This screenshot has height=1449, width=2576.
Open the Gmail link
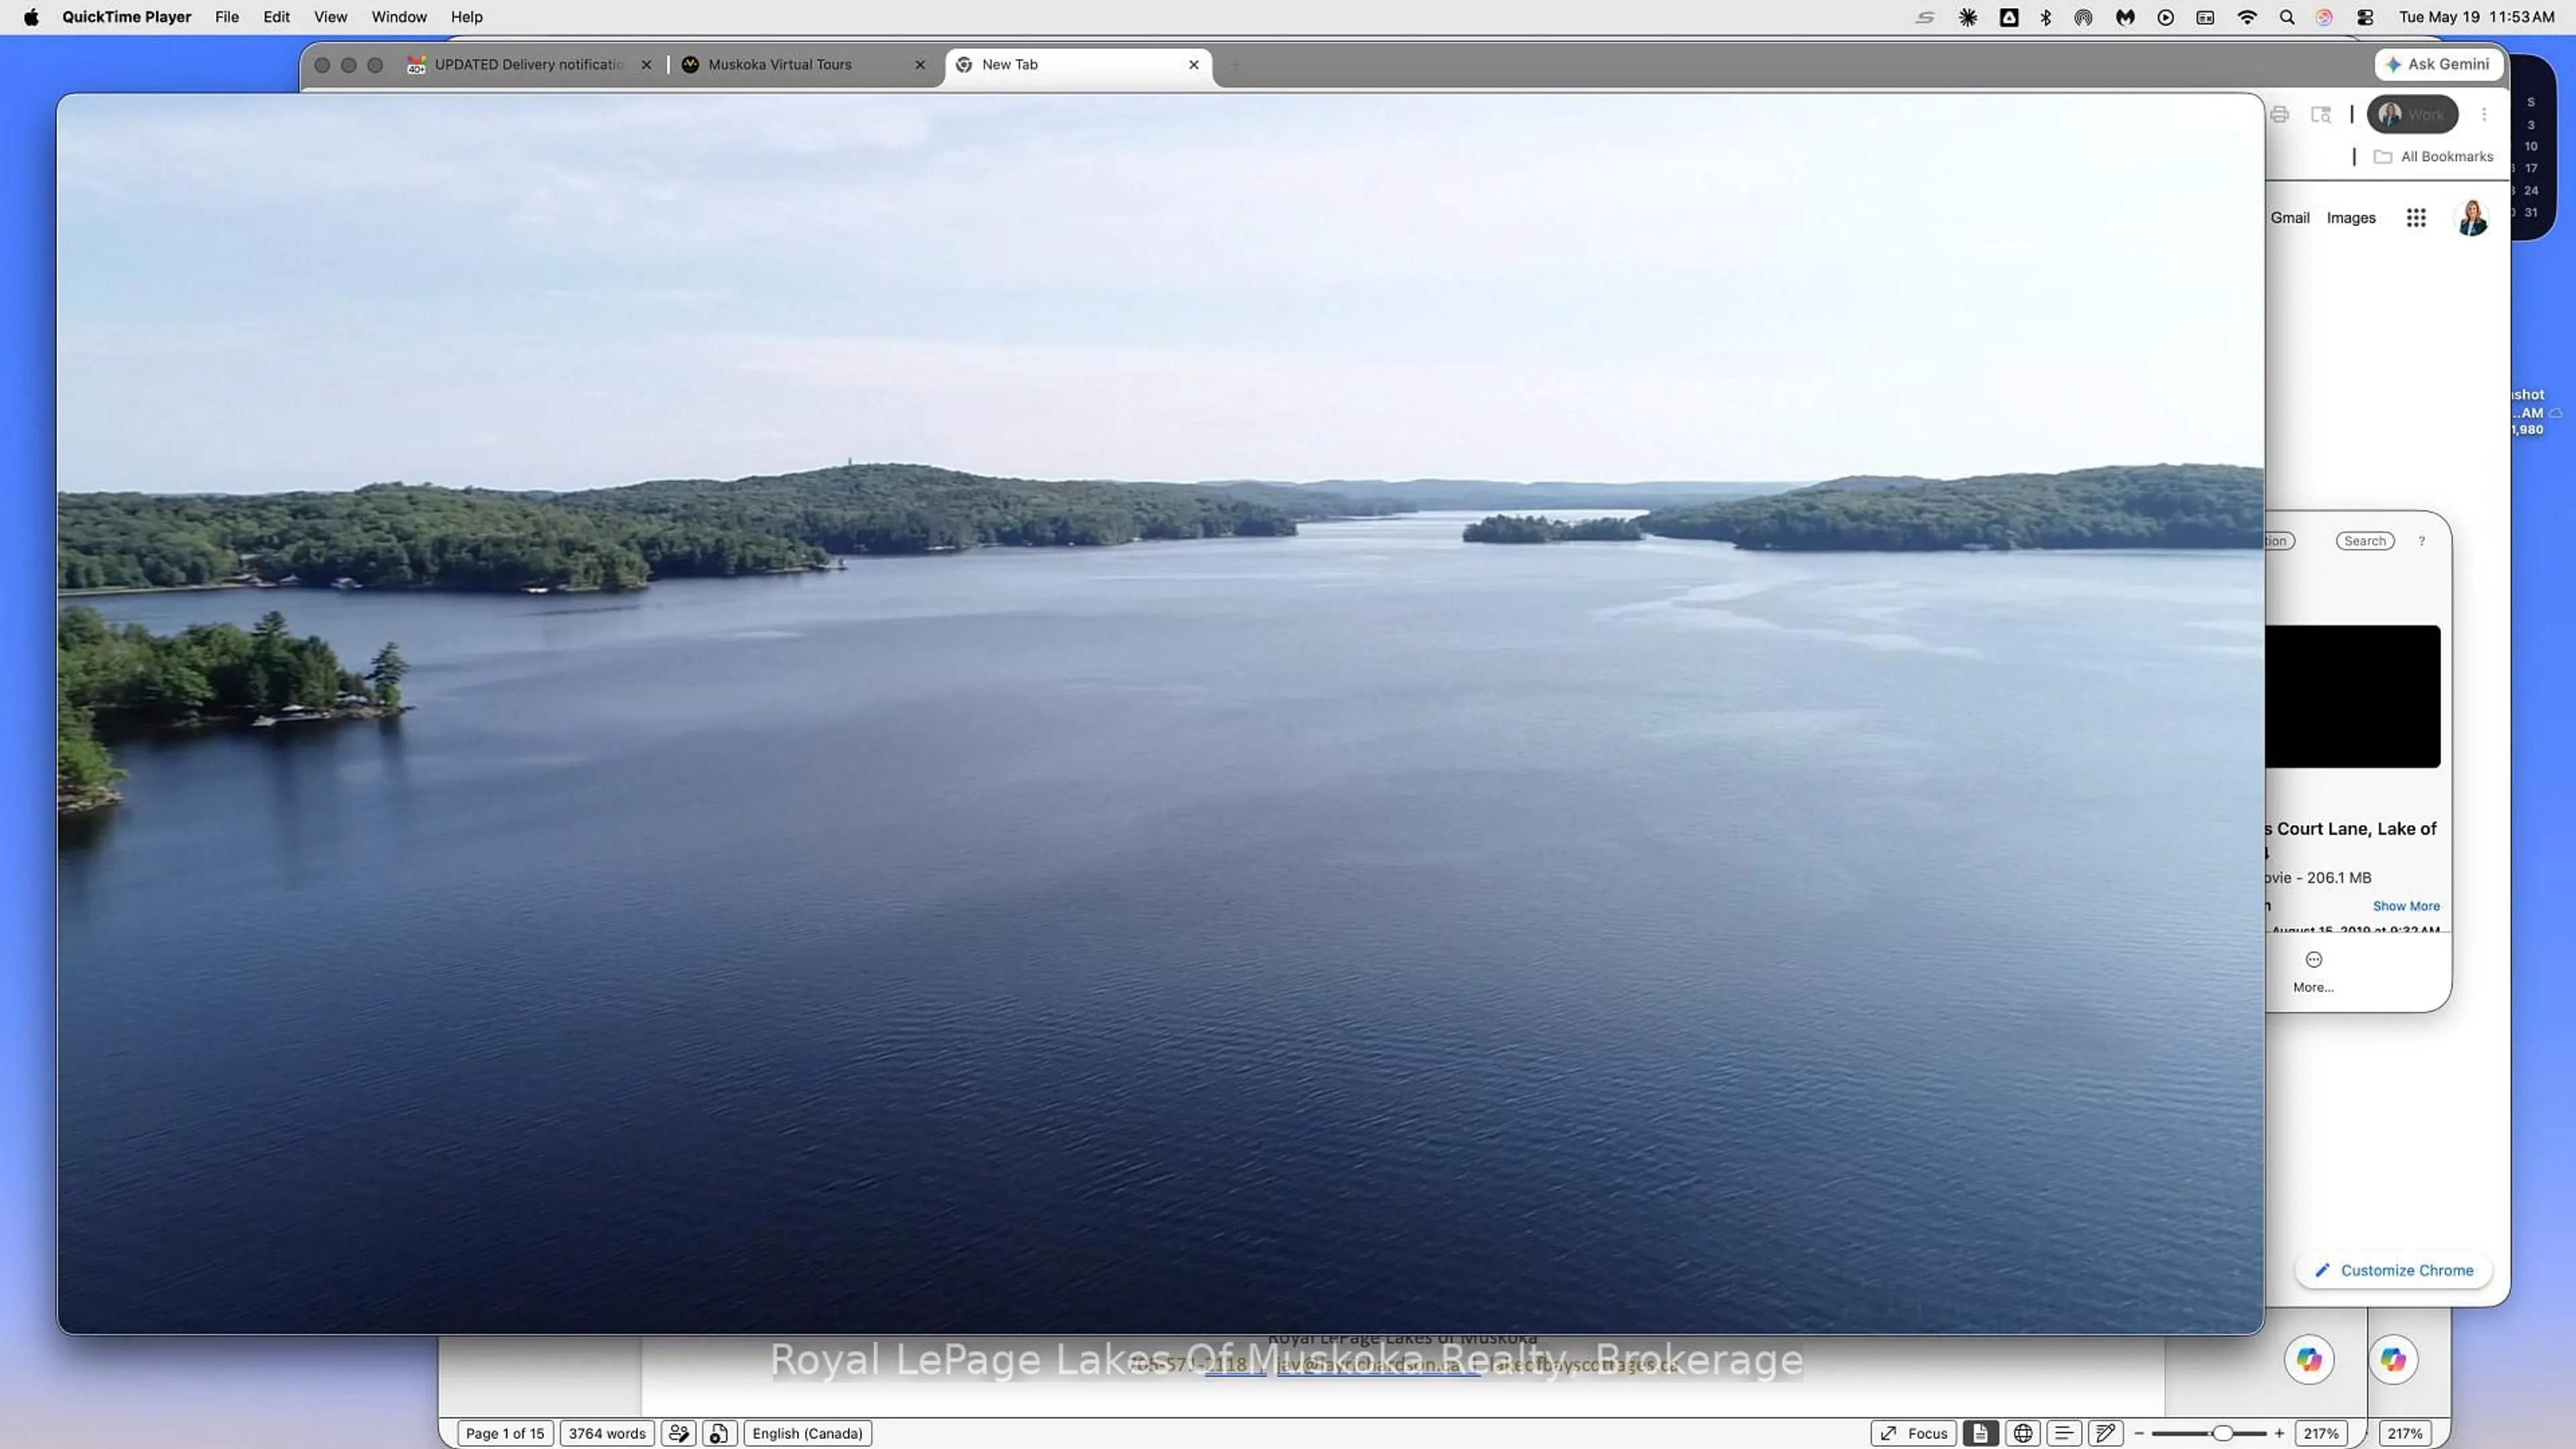(x=2290, y=218)
